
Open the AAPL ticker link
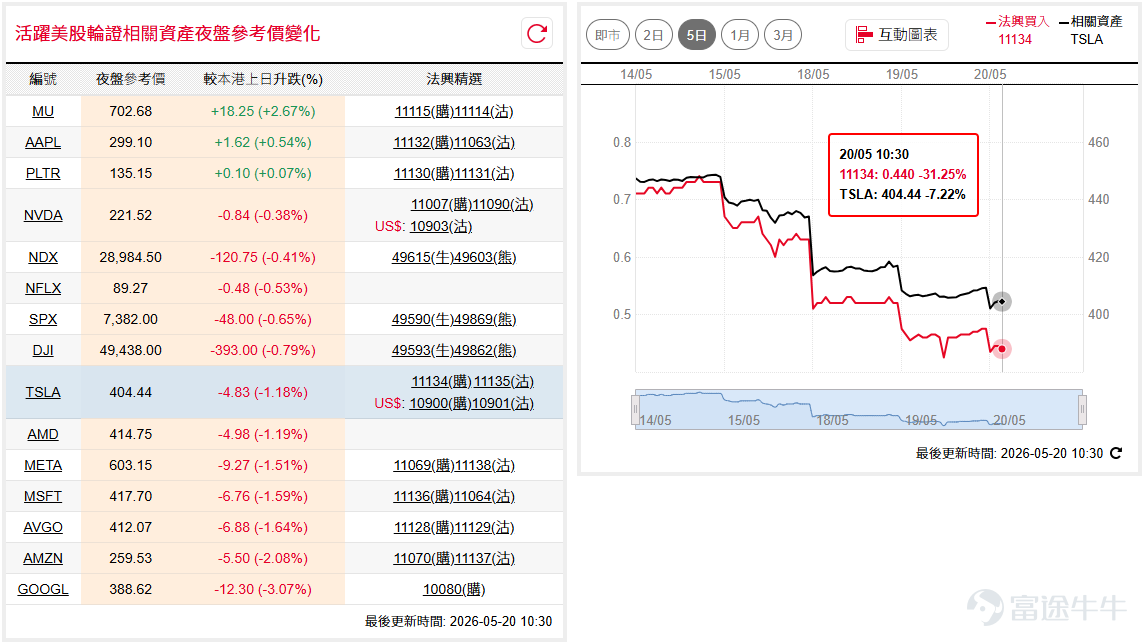[x=43, y=142]
